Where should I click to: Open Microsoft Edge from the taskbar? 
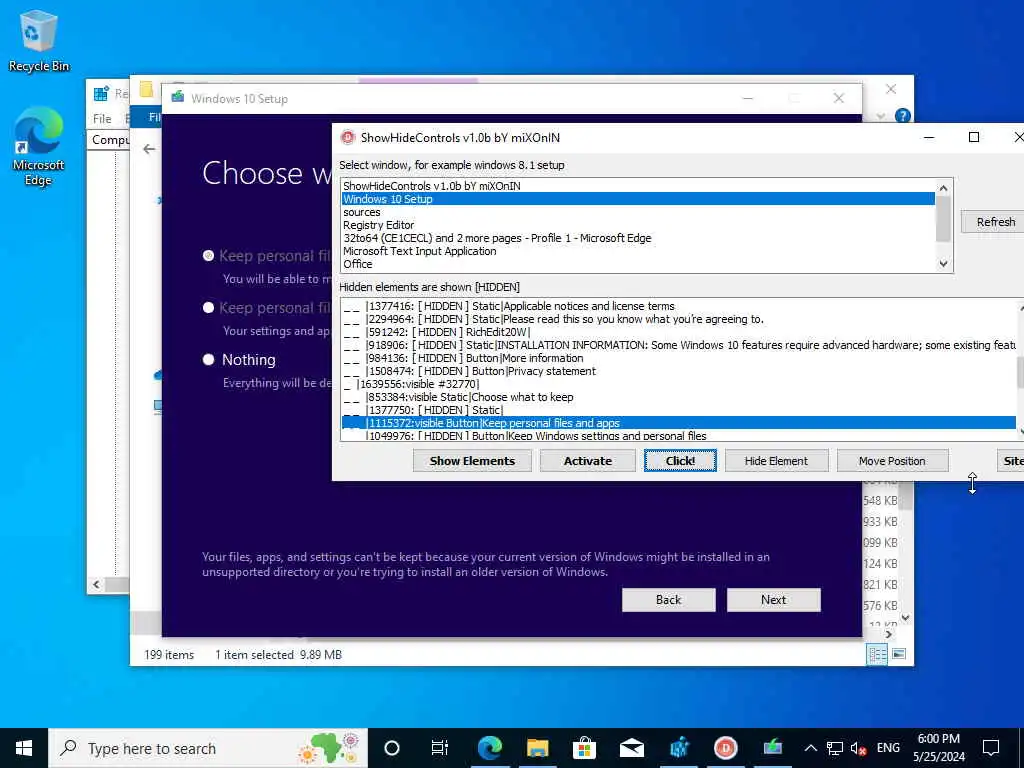tap(490, 748)
